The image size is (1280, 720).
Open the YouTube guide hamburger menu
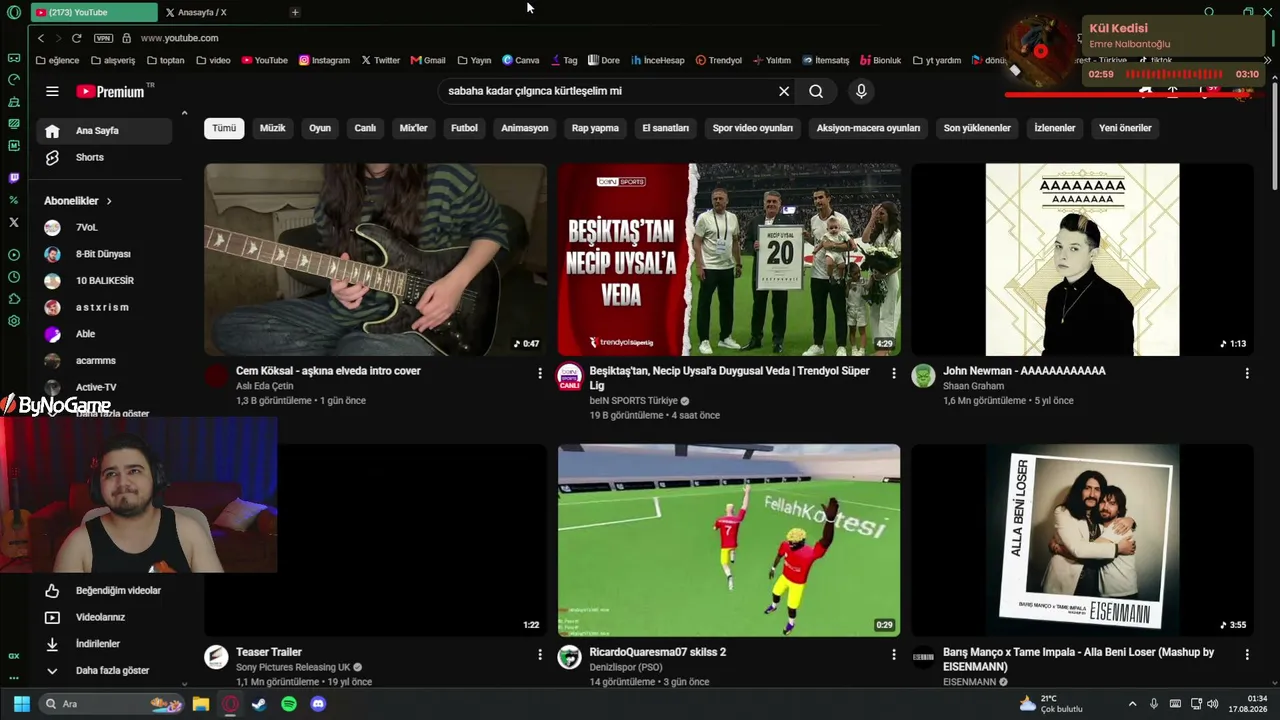click(x=52, y=91)
